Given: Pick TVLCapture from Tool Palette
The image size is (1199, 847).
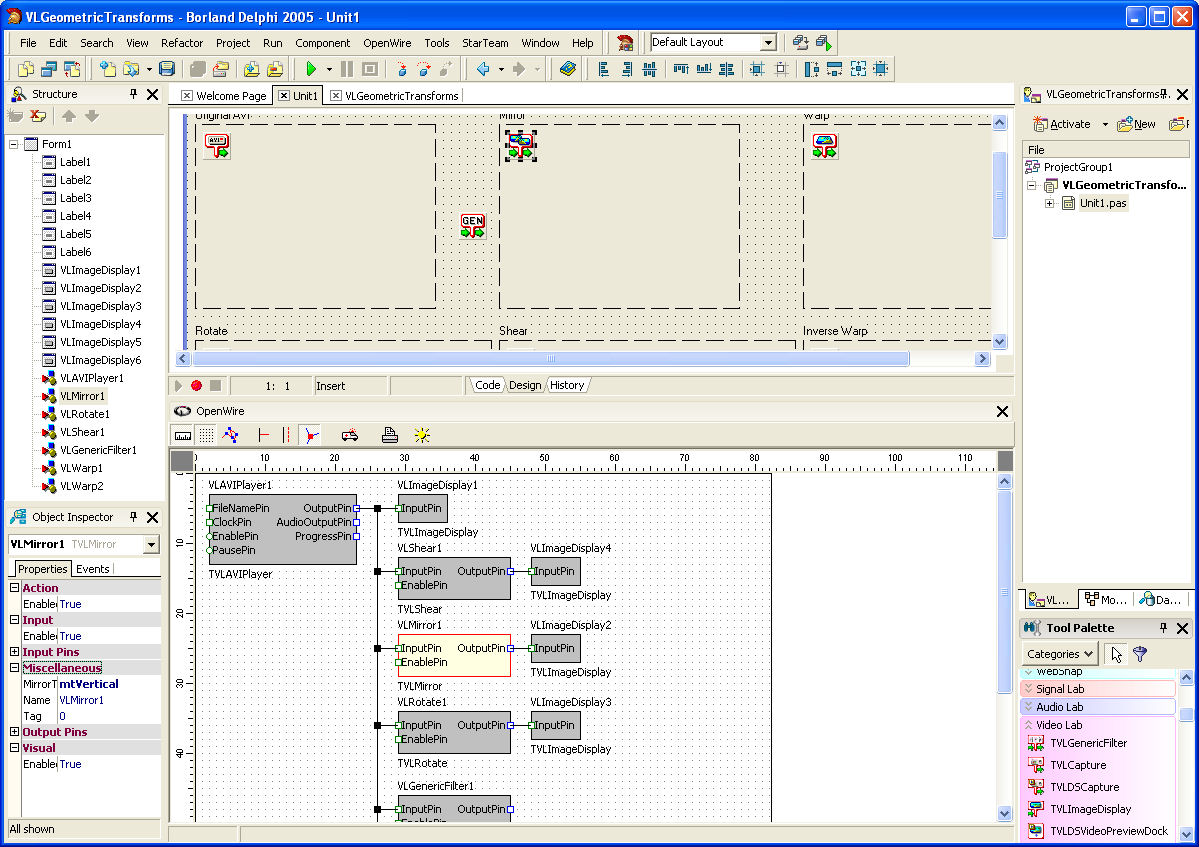Looking at the screenshot, I should coord(1078,765).
